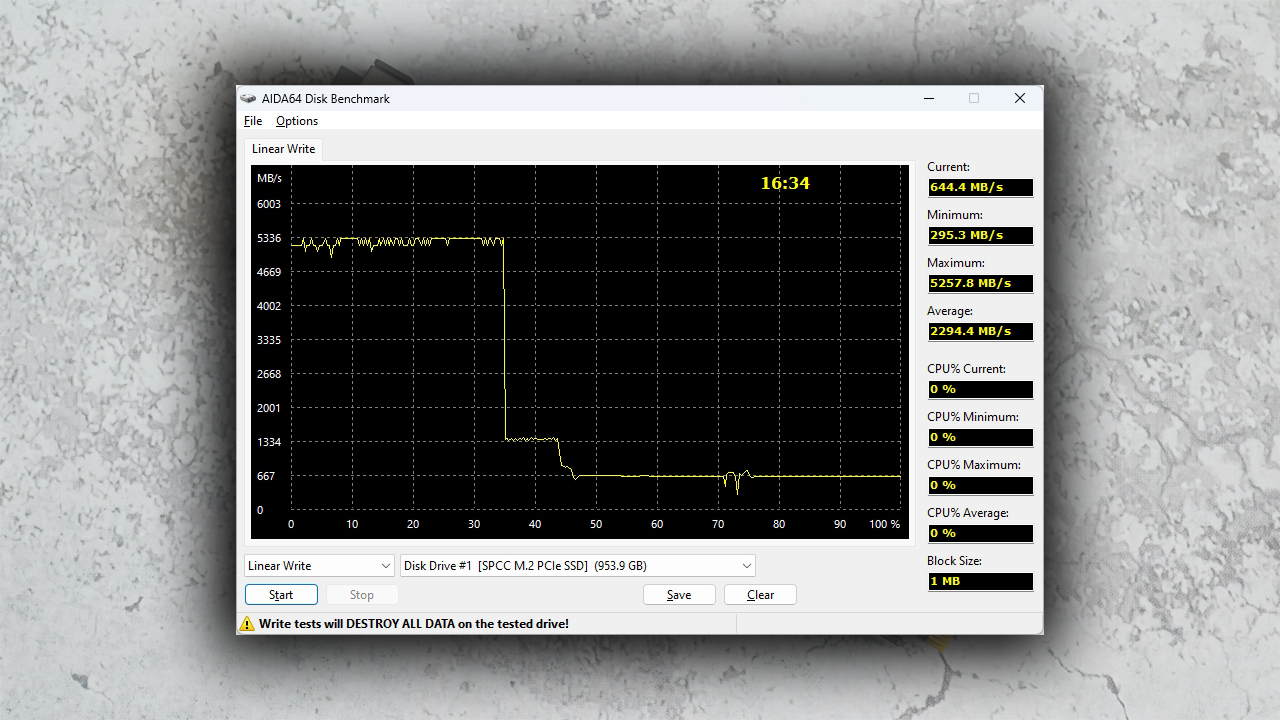
Task: Click the AIDA64 Disk Benchmark window title
Action: coord(326,98)
